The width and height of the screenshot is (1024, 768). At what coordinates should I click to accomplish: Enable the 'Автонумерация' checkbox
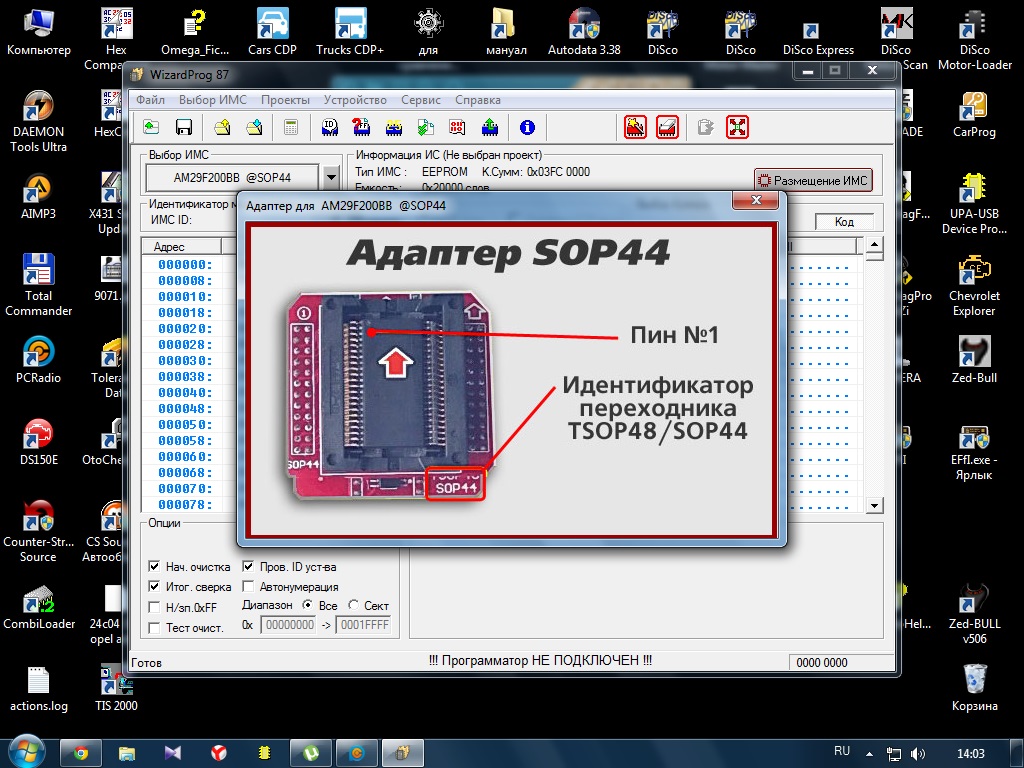tap(249, 587)
